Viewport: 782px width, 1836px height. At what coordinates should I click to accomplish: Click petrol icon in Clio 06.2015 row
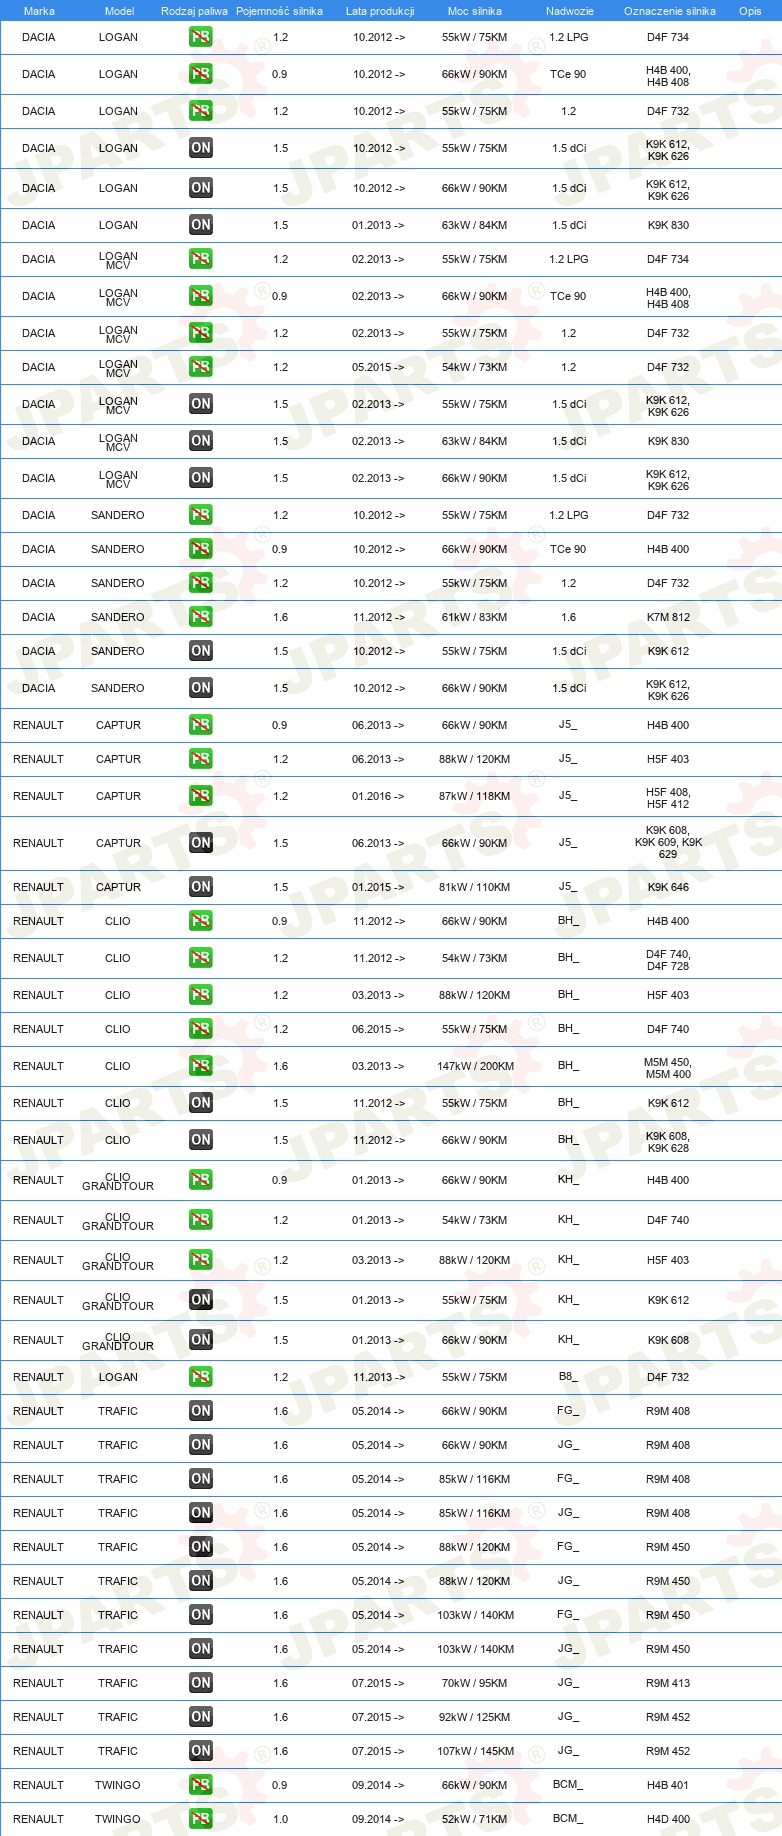click(201, 1029)
